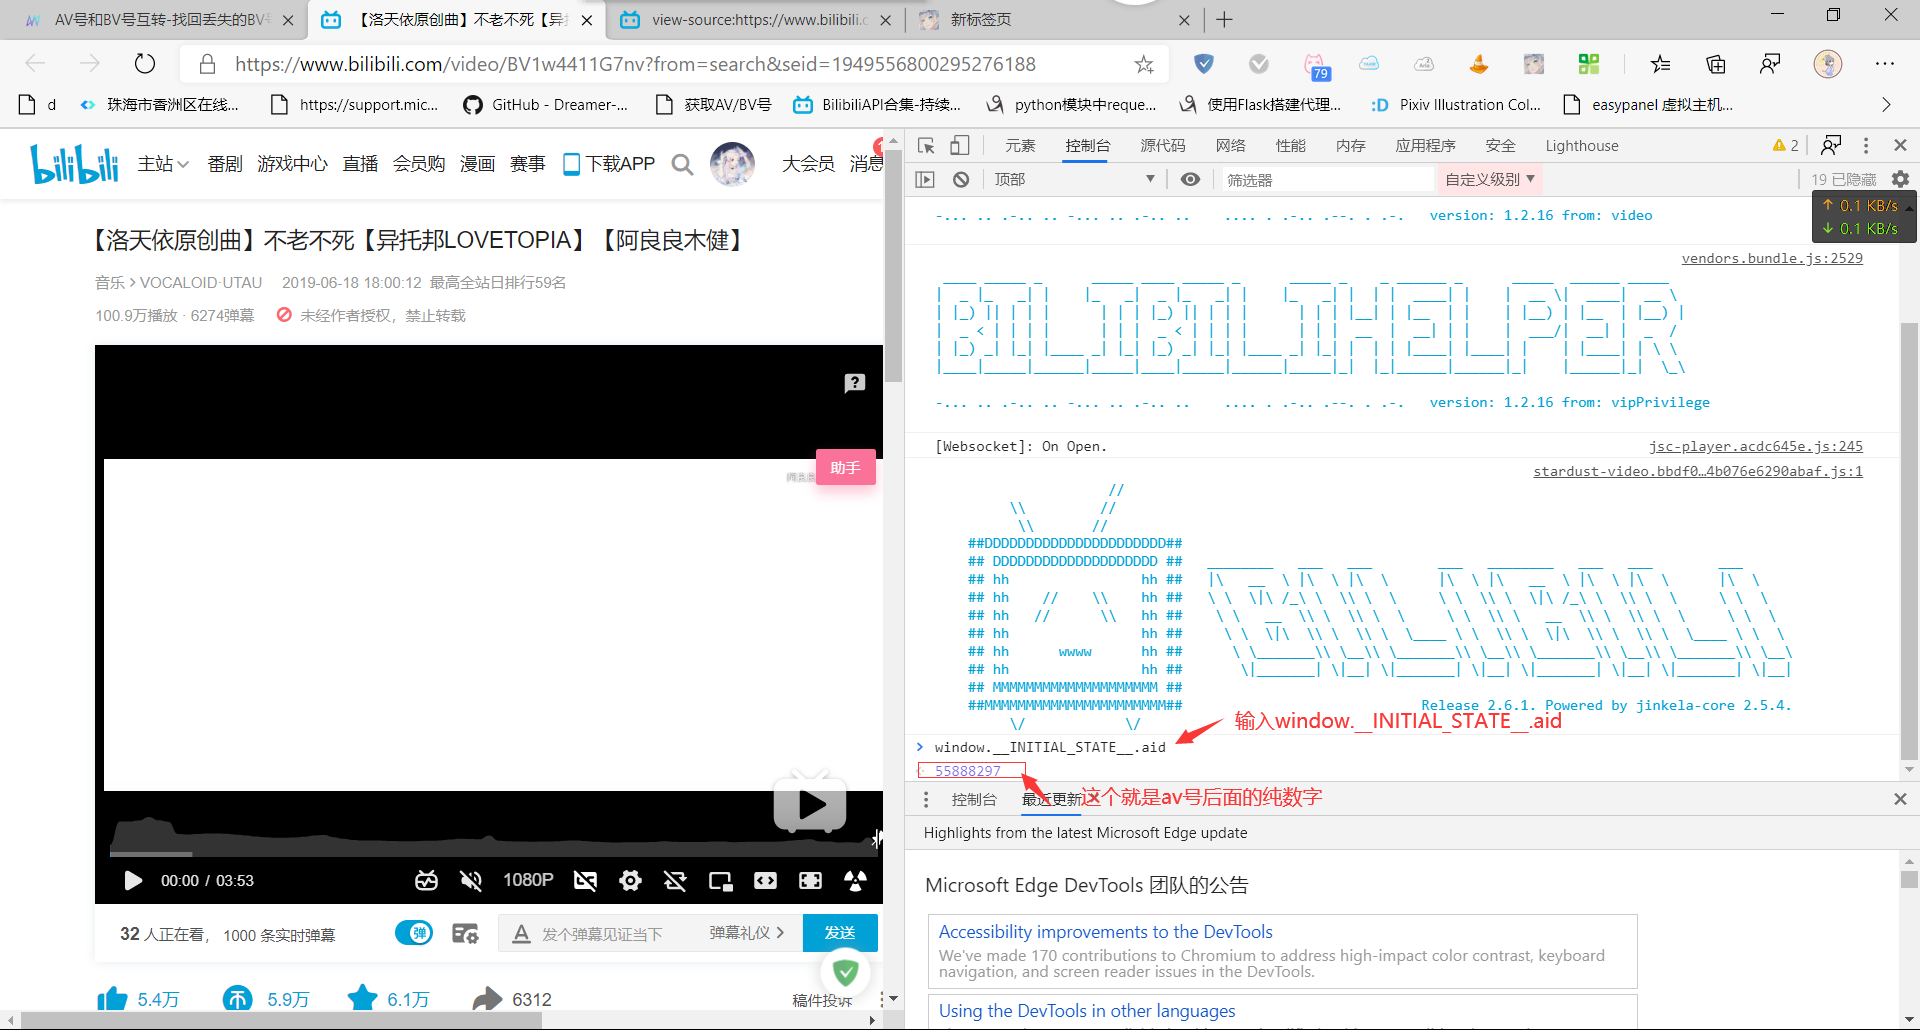
Task: Open 下载APP in bilibili header
Action: tap(609, 163)
